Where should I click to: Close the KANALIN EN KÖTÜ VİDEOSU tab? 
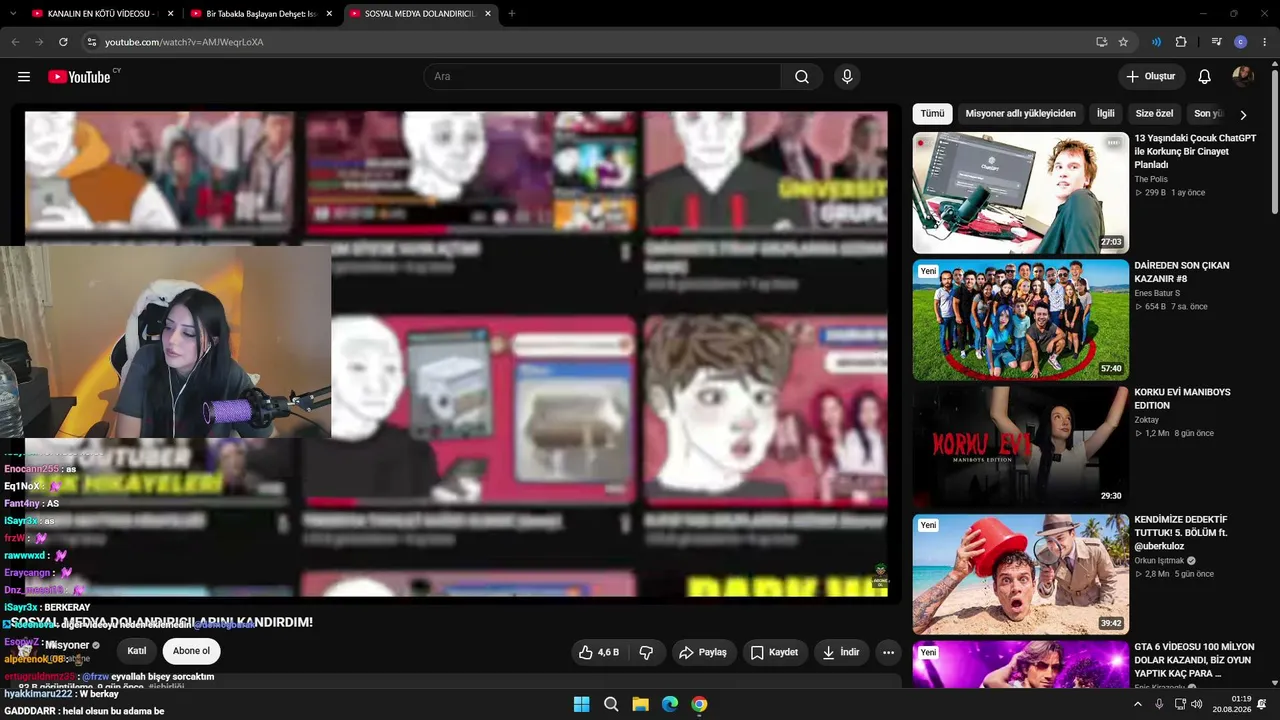170,14
